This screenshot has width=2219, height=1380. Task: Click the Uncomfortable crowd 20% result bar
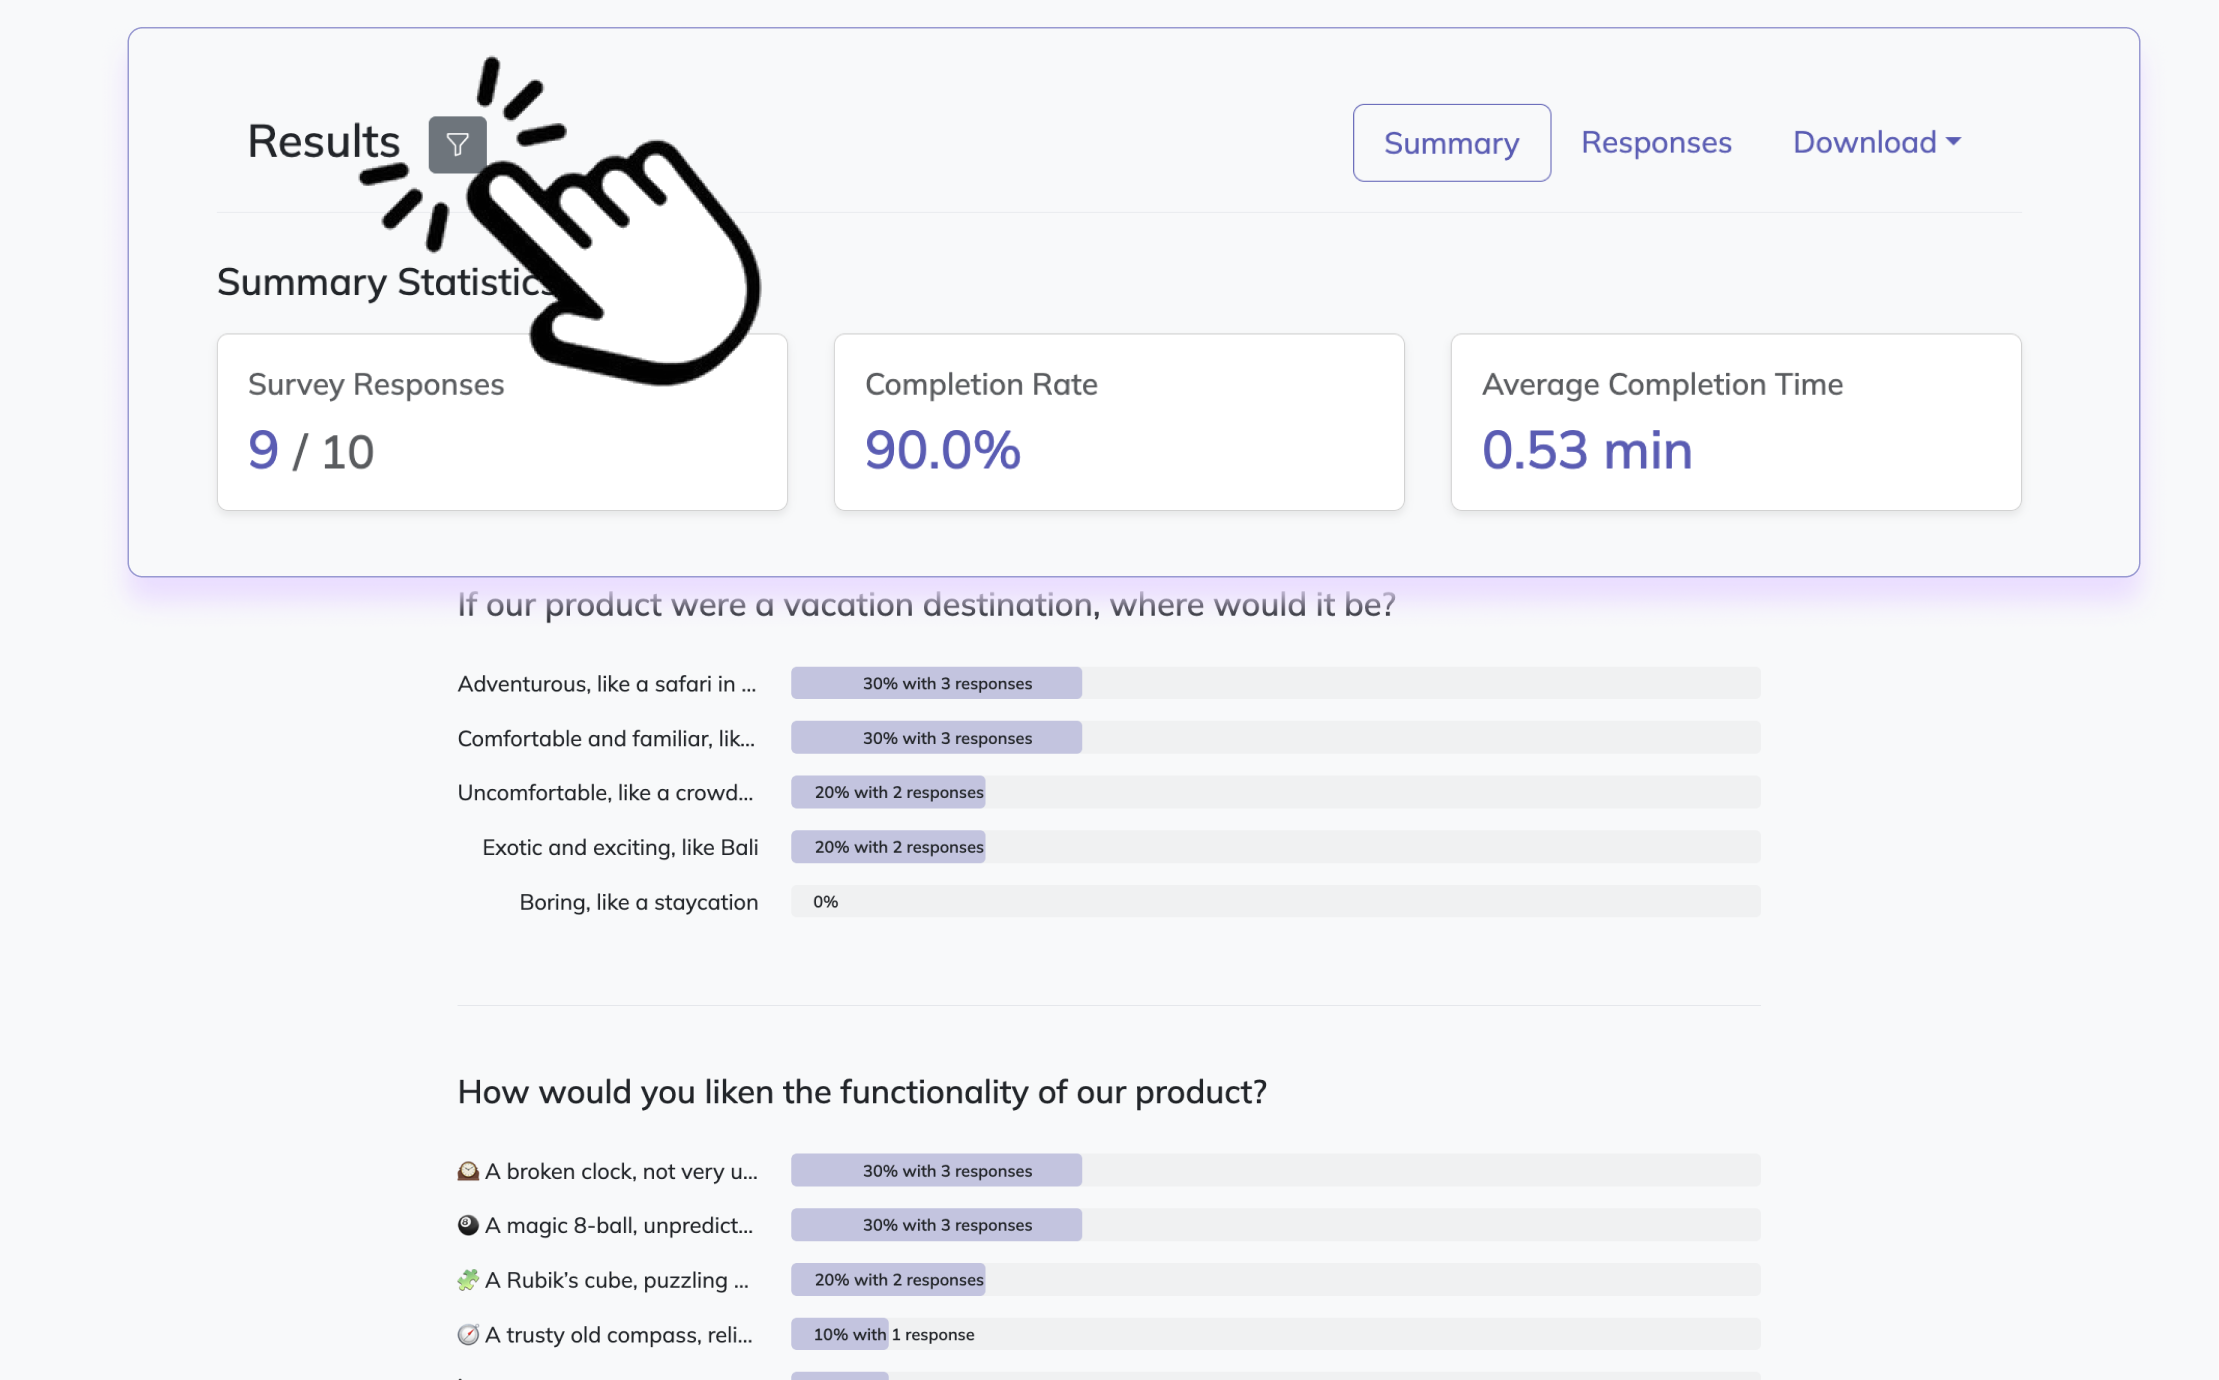pos(888,792)
